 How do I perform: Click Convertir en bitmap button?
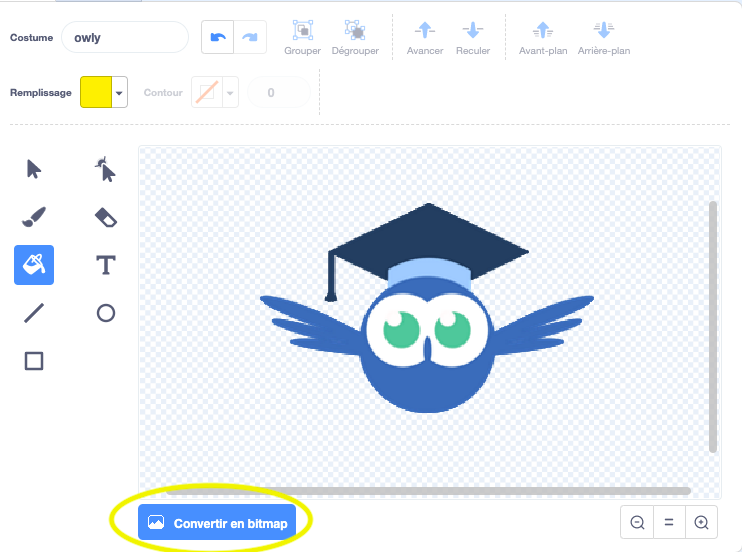[217, 523]
